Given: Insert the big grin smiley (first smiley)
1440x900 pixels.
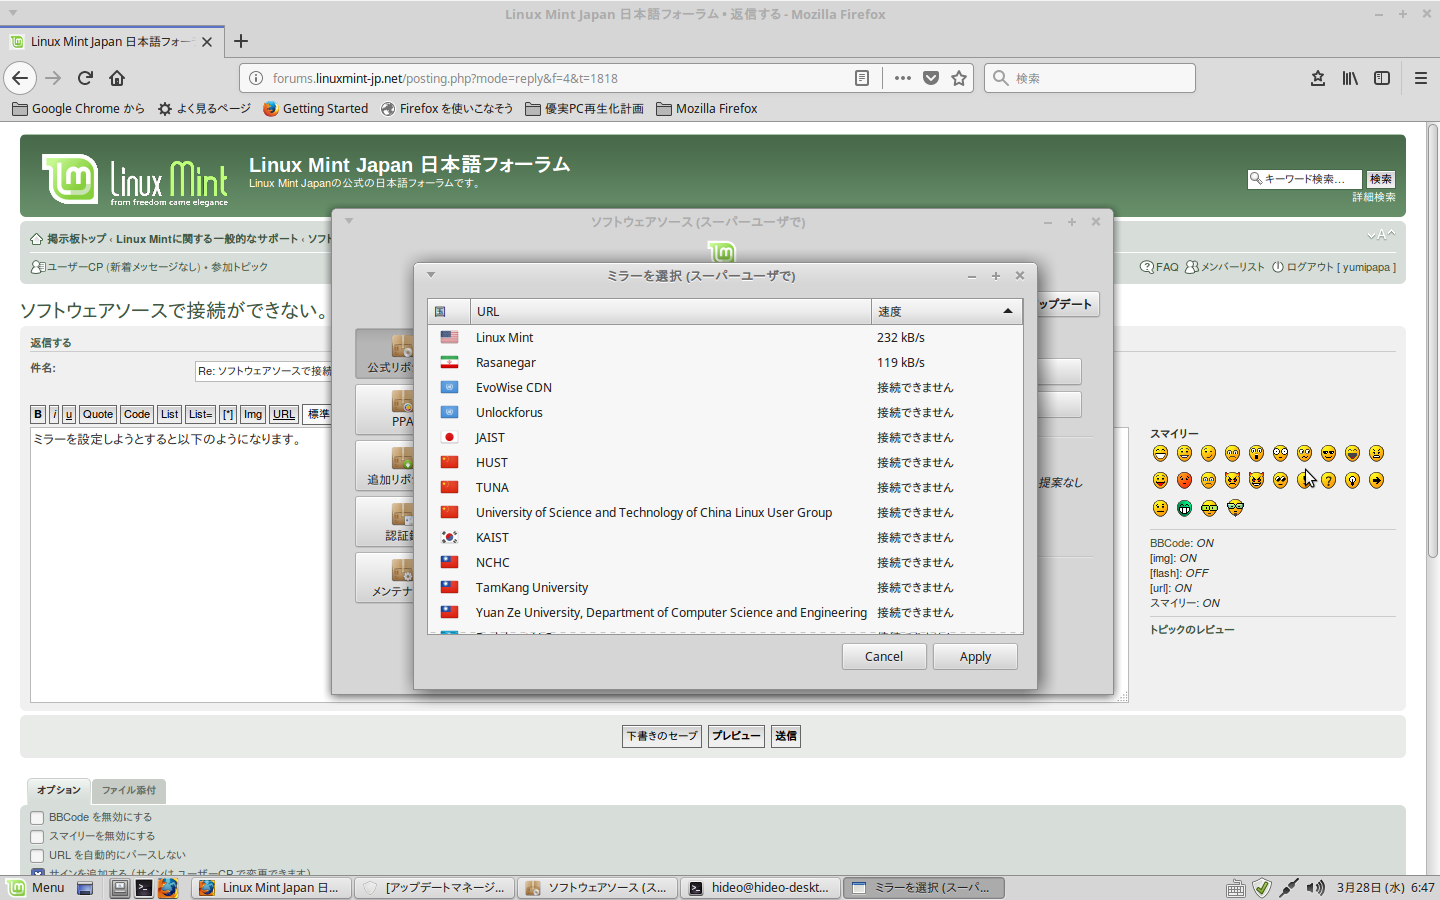Looking at the screenshot, I should pyautogui.click(x=1160, y=454).
